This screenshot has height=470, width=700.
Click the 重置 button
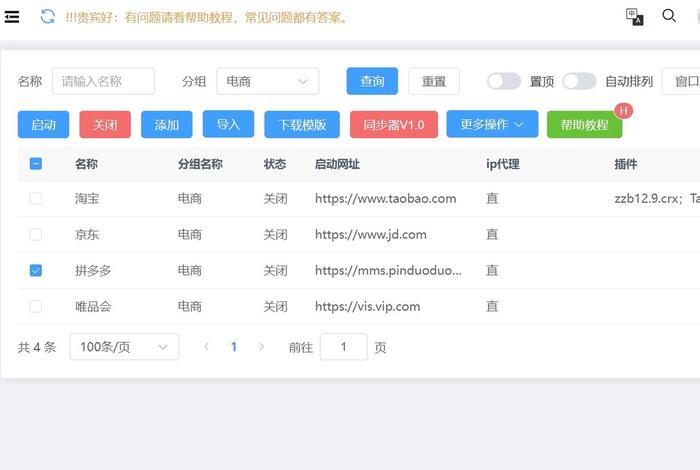click(x=433, y=81)
